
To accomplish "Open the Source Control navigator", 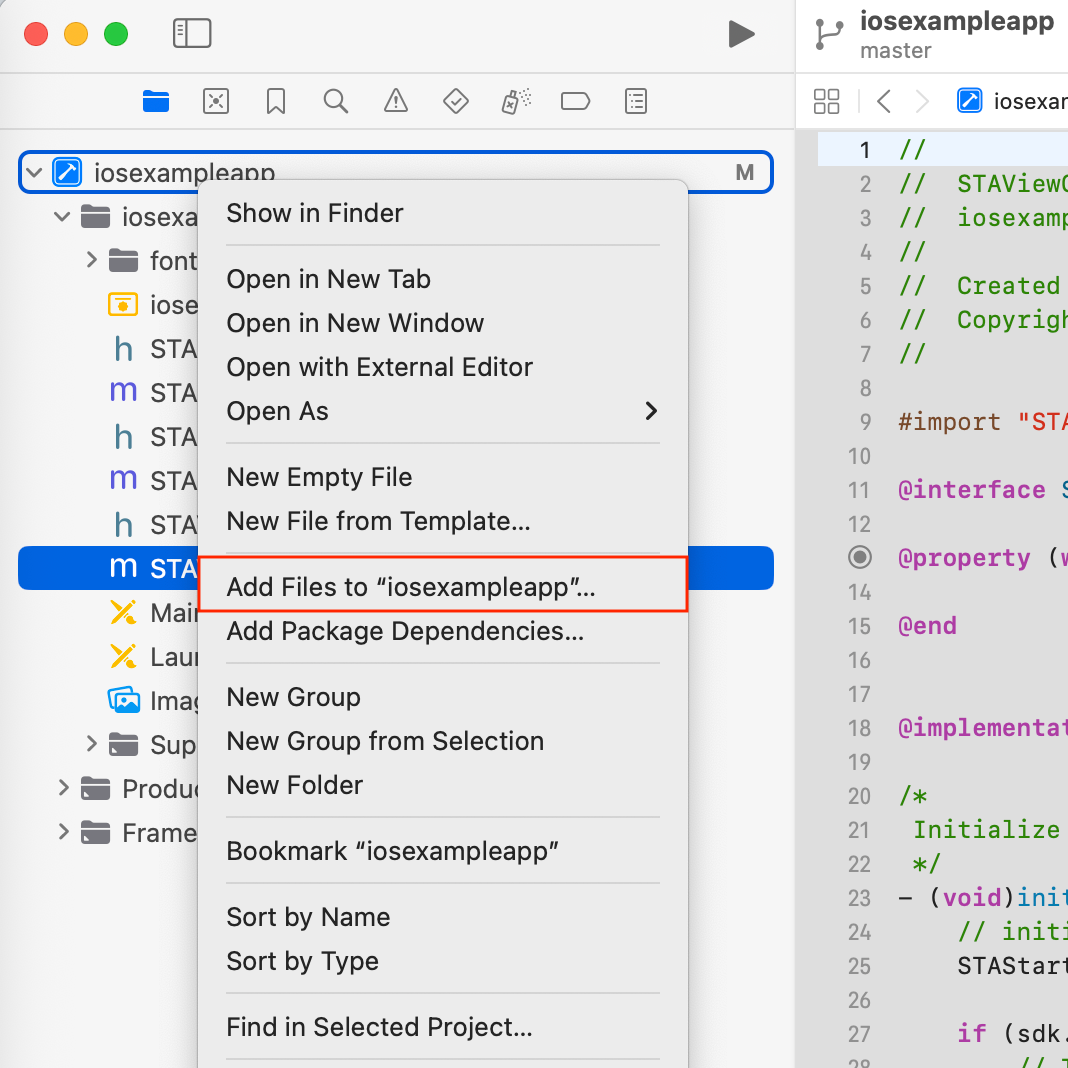I will (216, 101).
